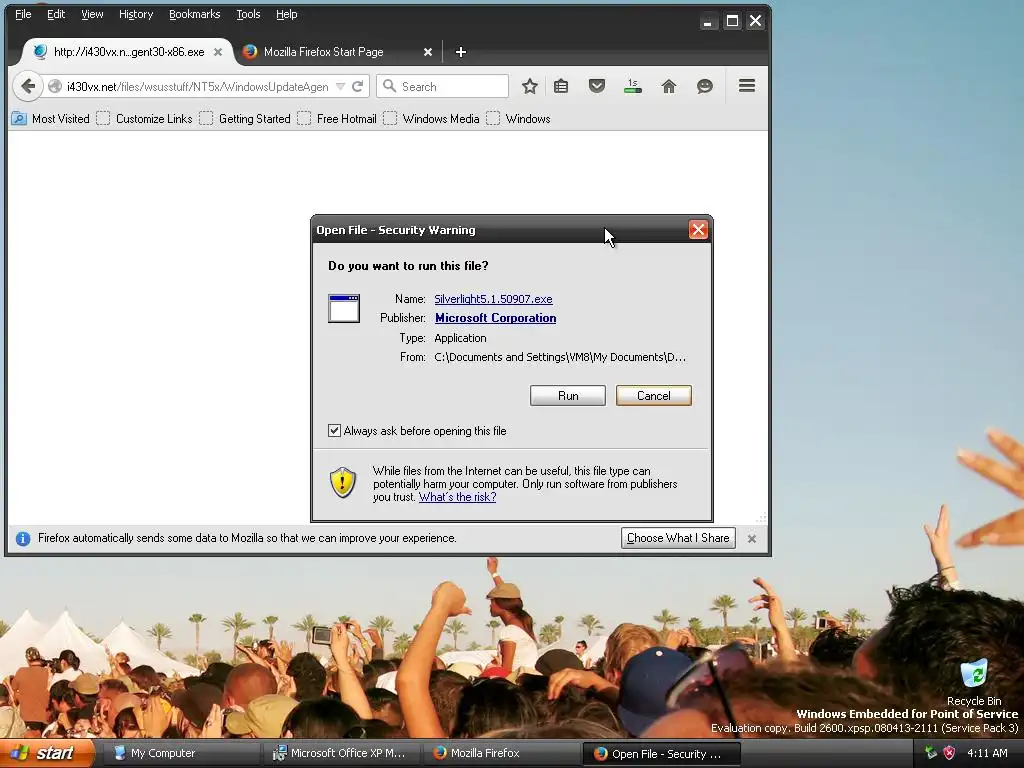
Task: Open the Windows Media bookmark
Action: 432,119
